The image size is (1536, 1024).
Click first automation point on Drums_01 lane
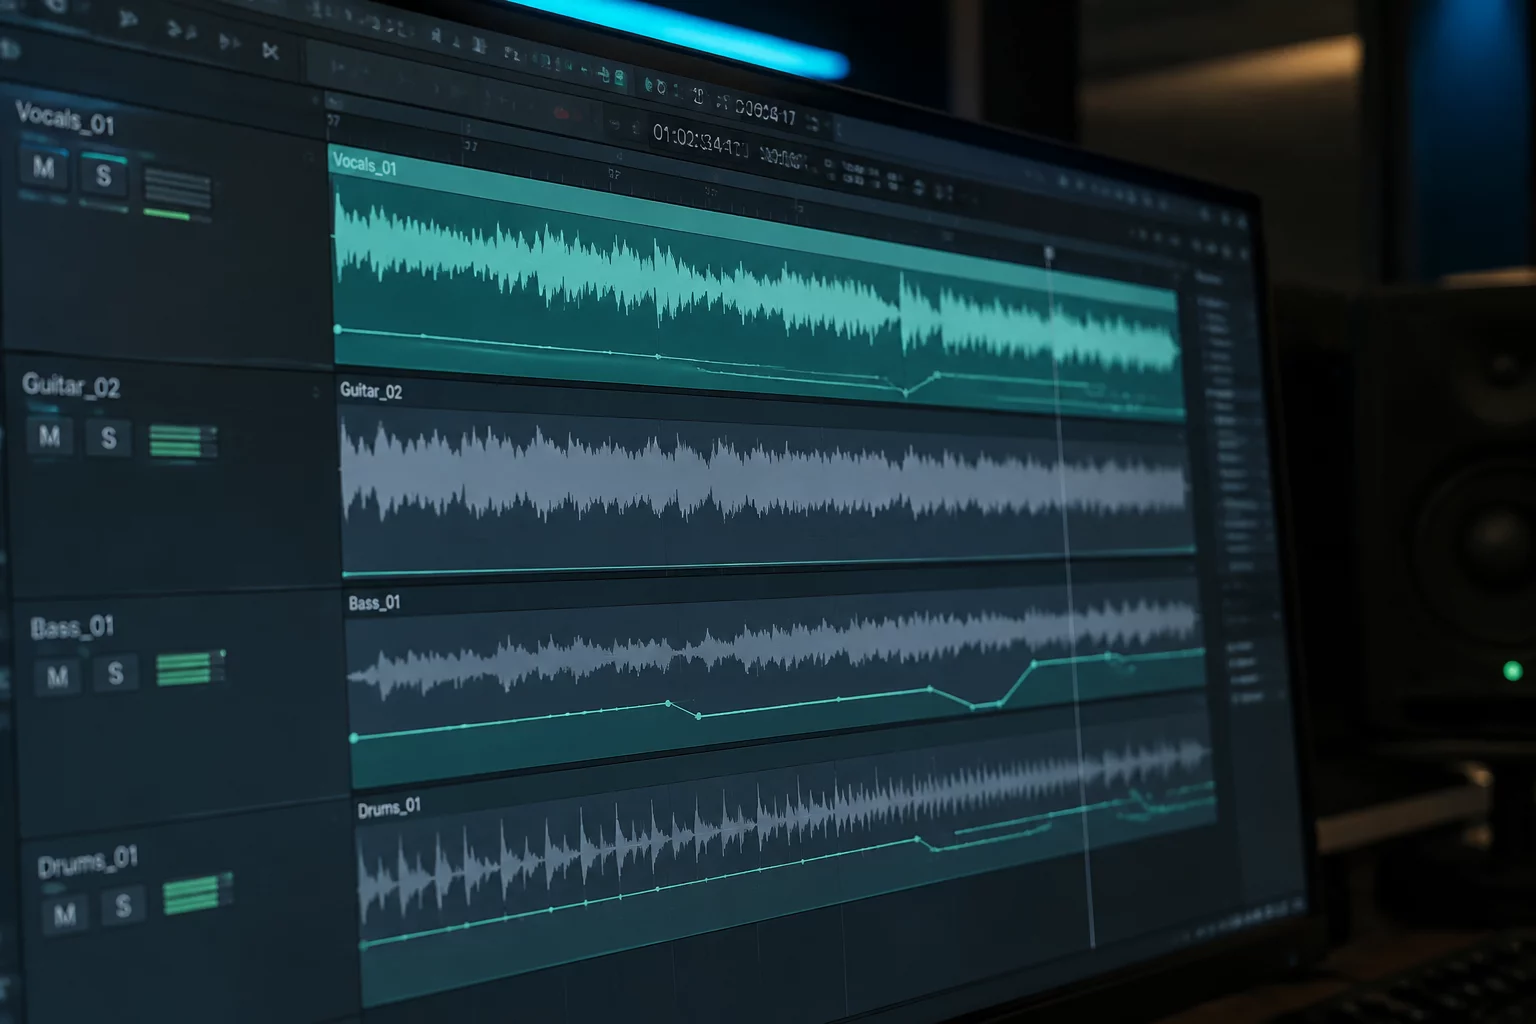coord(363,944)
